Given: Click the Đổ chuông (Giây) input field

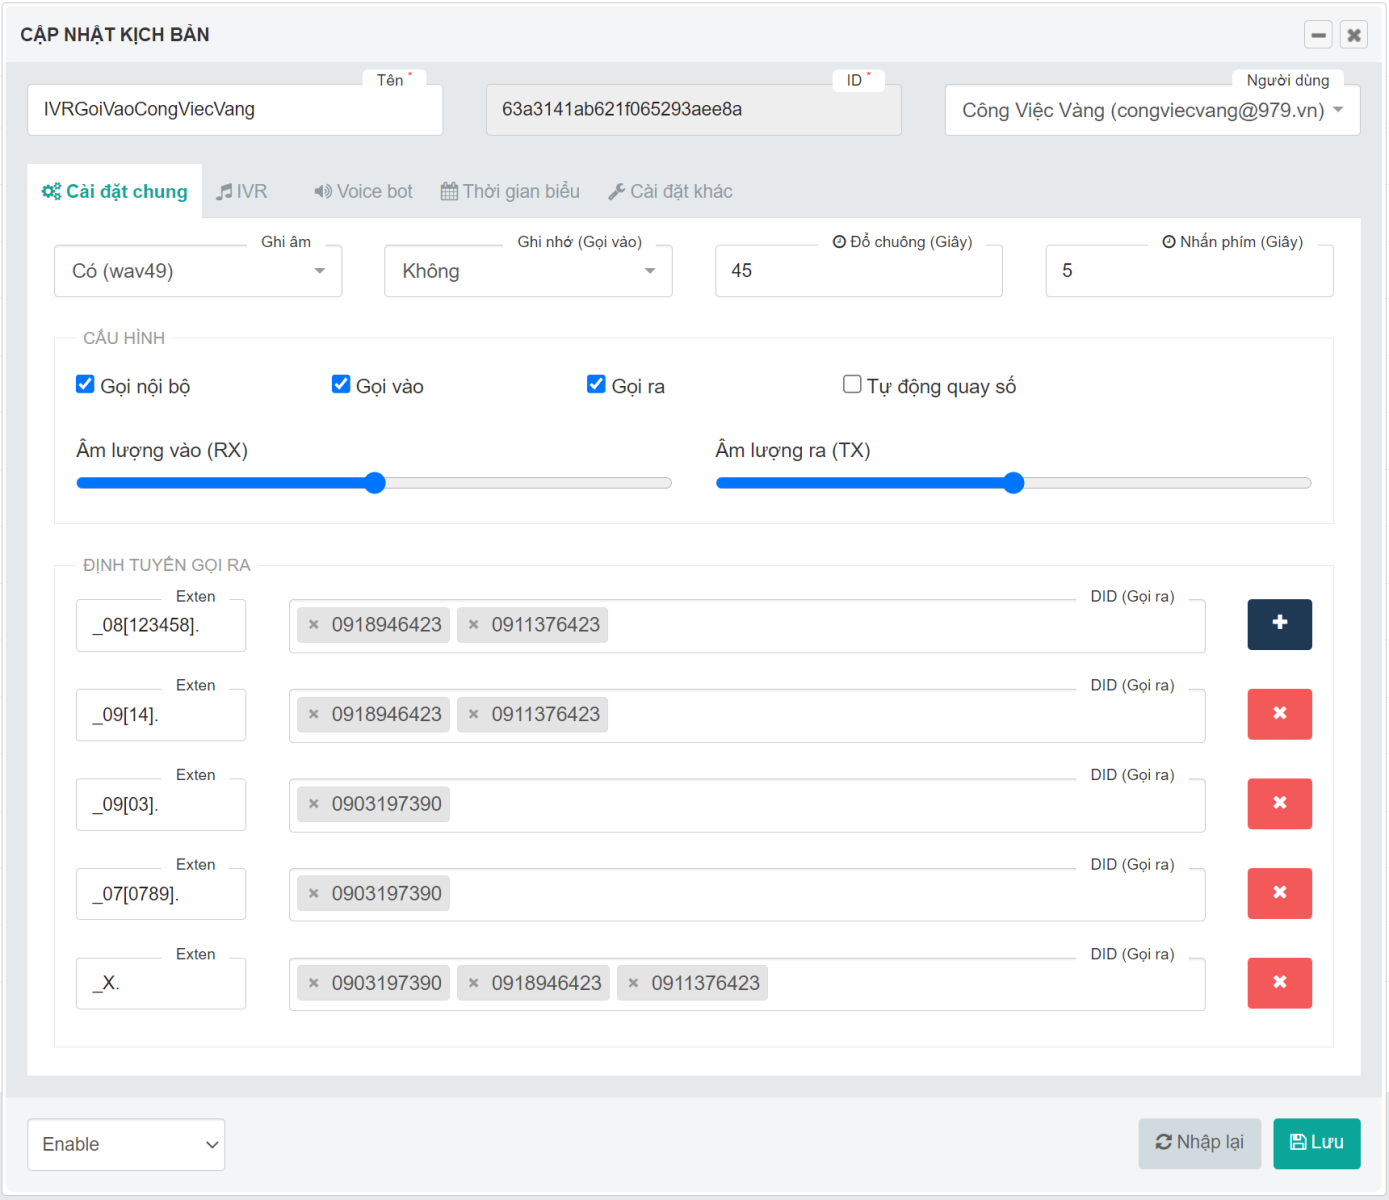Looking at the screenshot, I should 858,271.
